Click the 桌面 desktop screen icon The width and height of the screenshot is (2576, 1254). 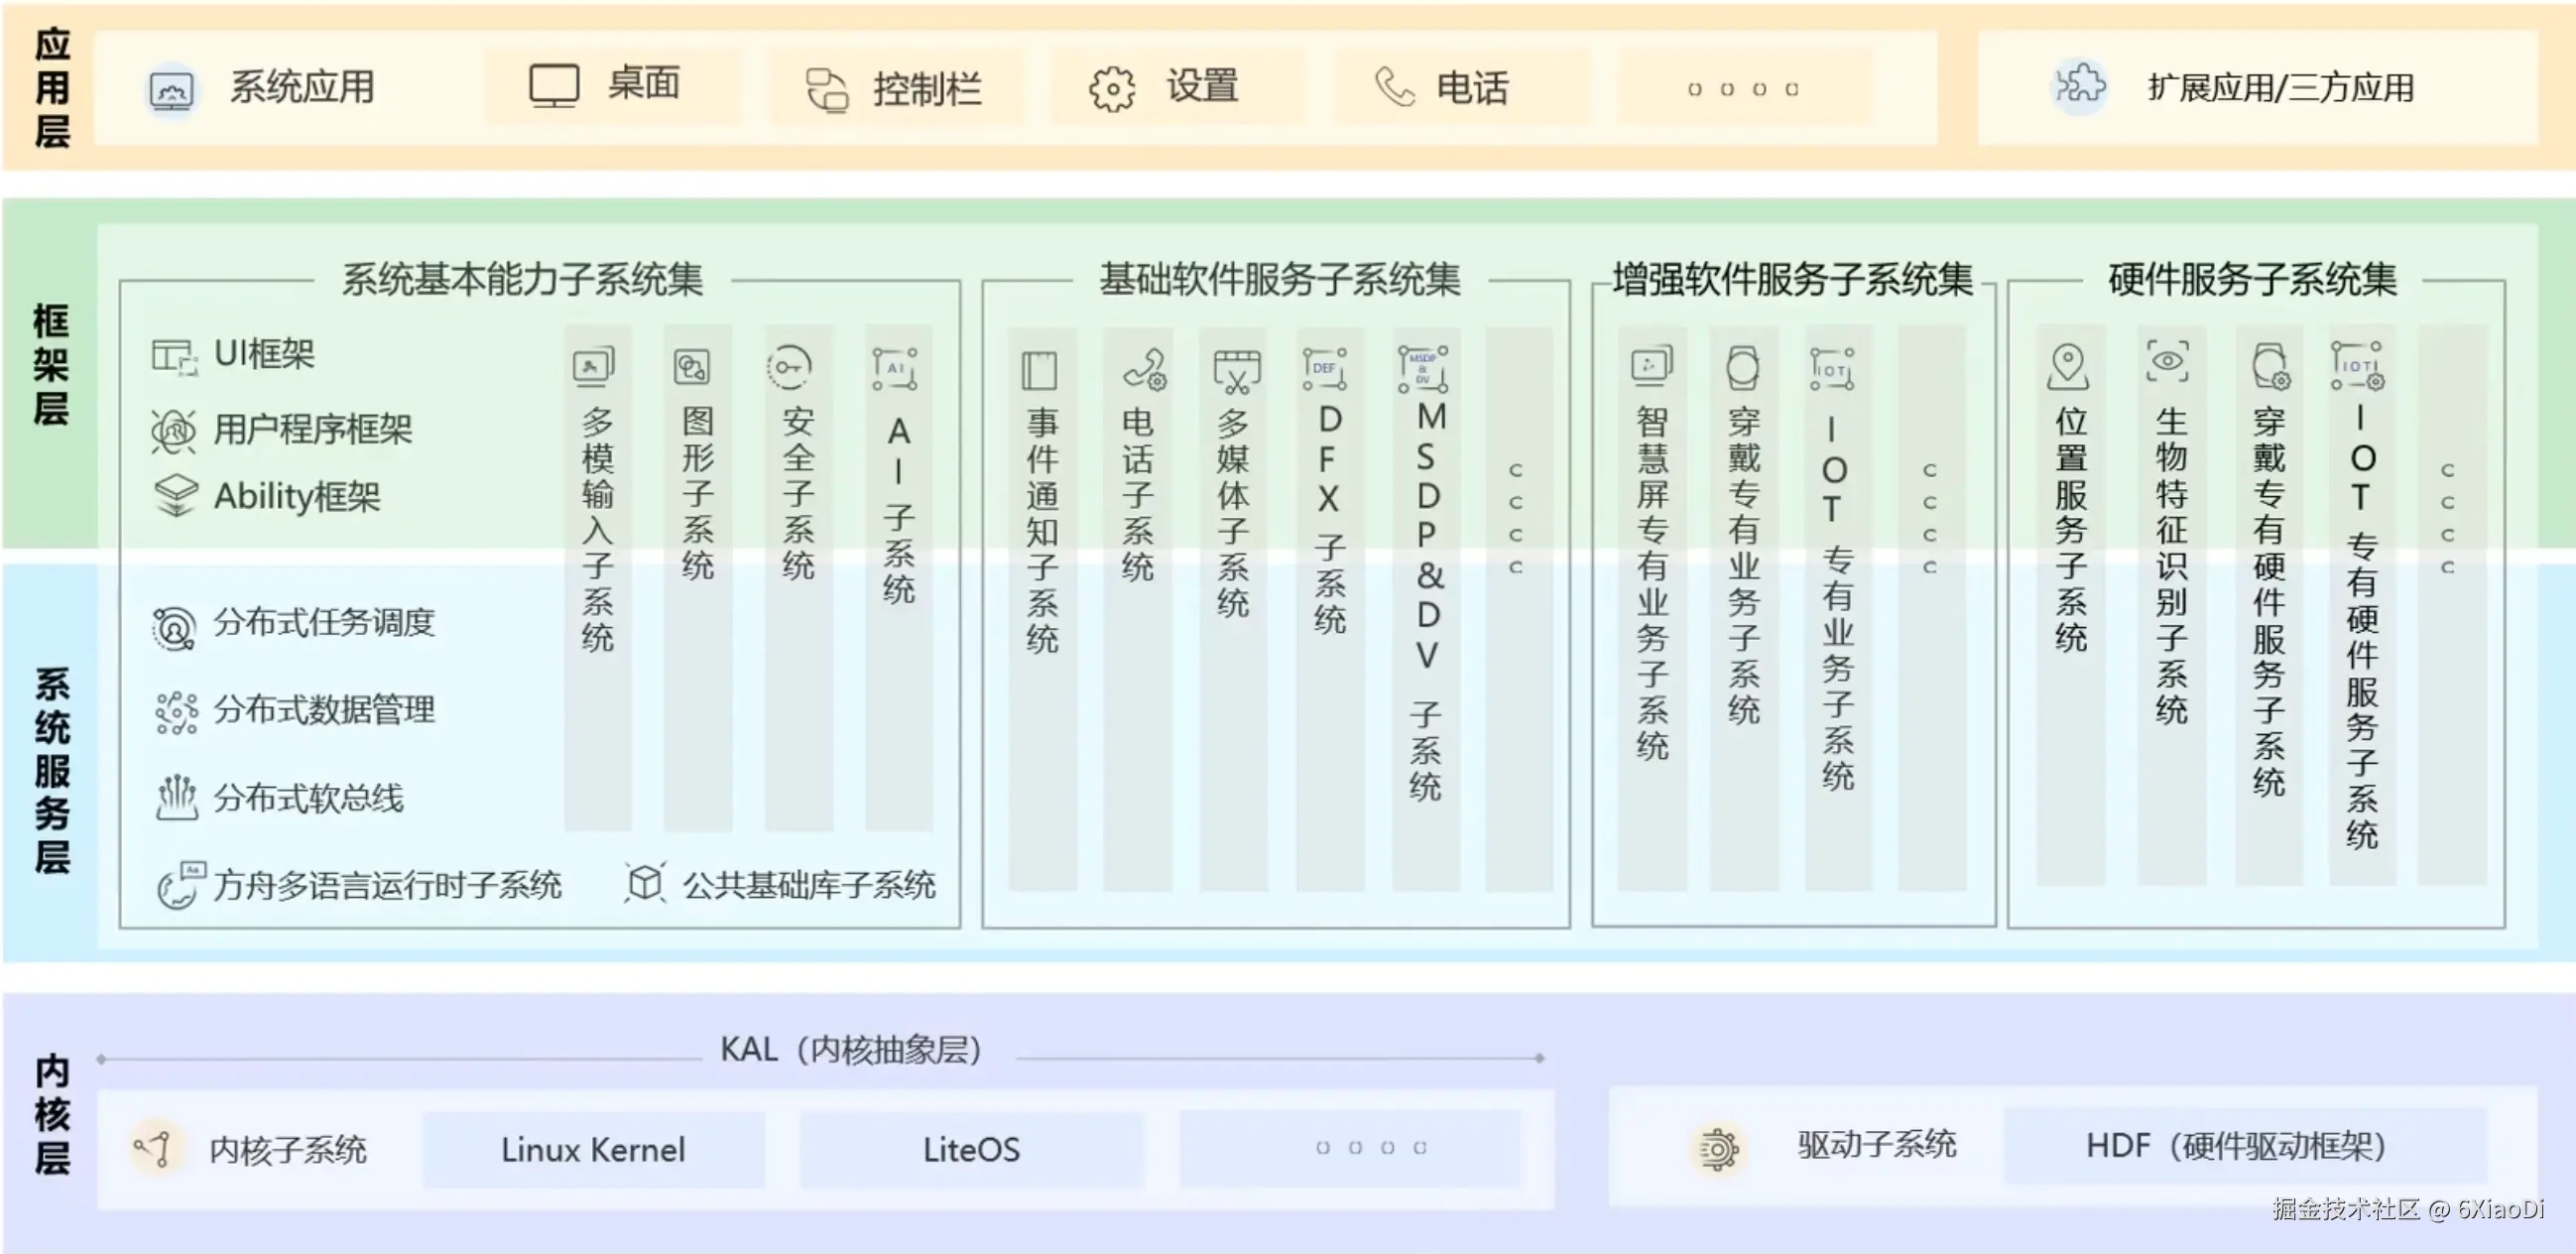(554, 86)
